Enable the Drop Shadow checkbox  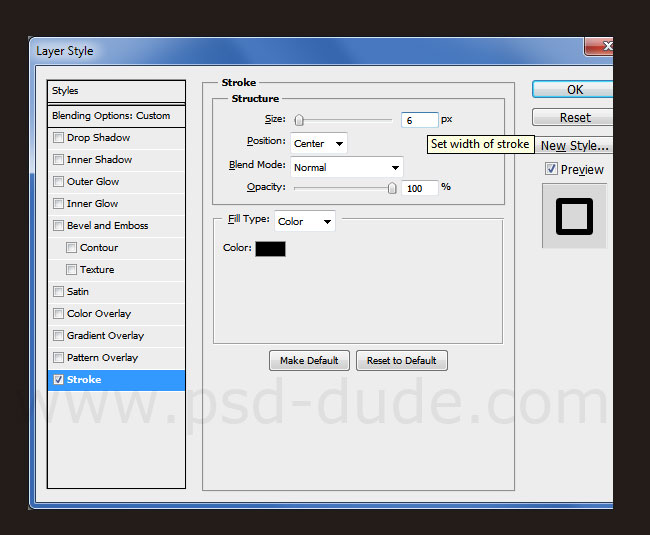59,138
